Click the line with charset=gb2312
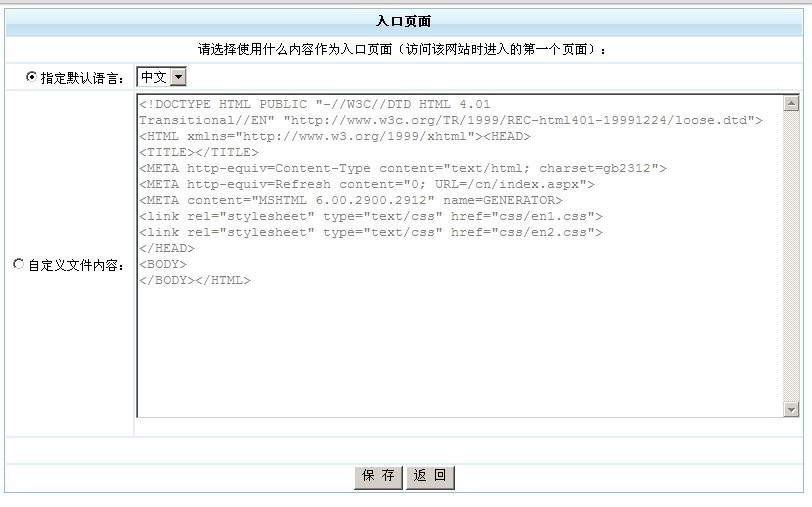 pos(402,168)
